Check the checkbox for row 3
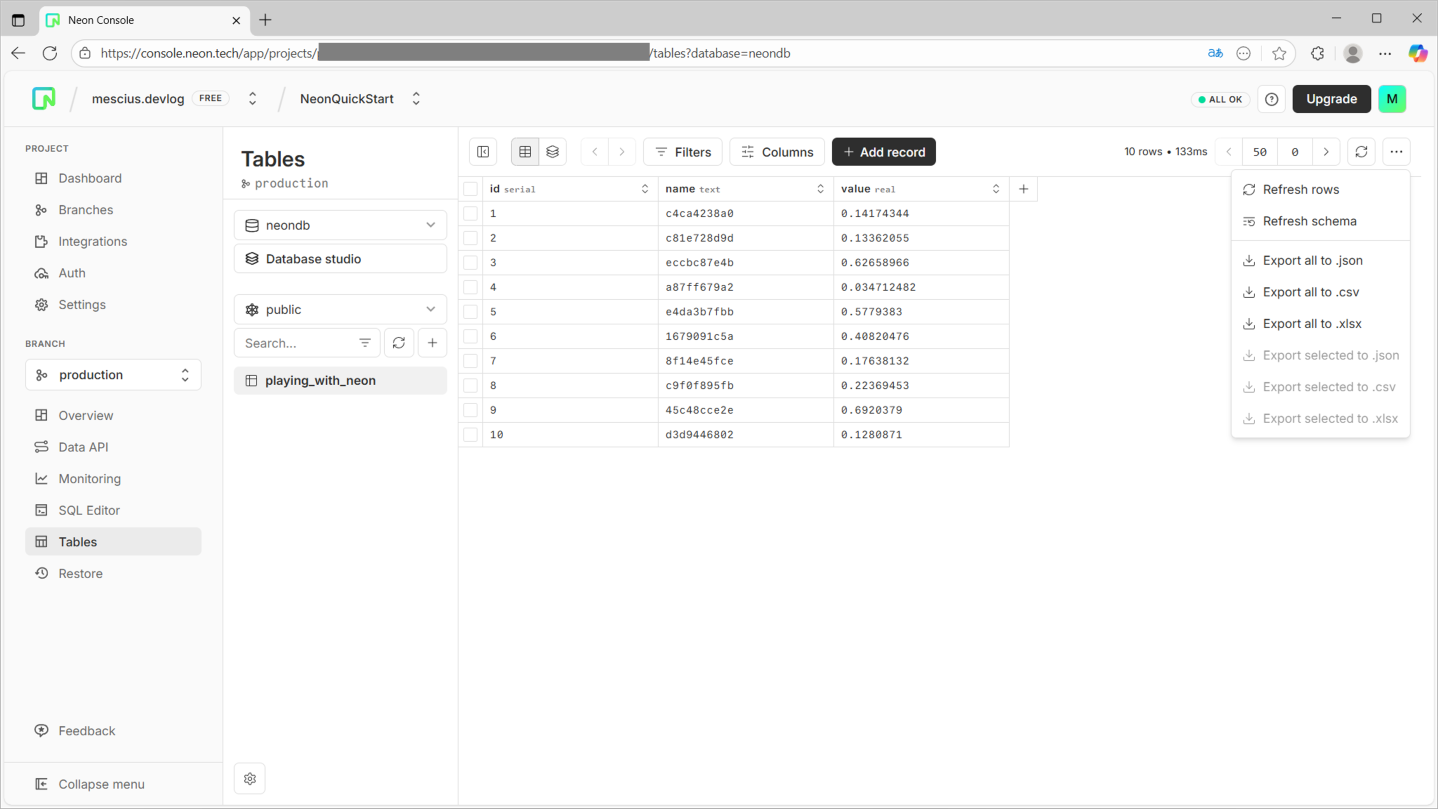The image size is (1438, 809). (470, 263)
